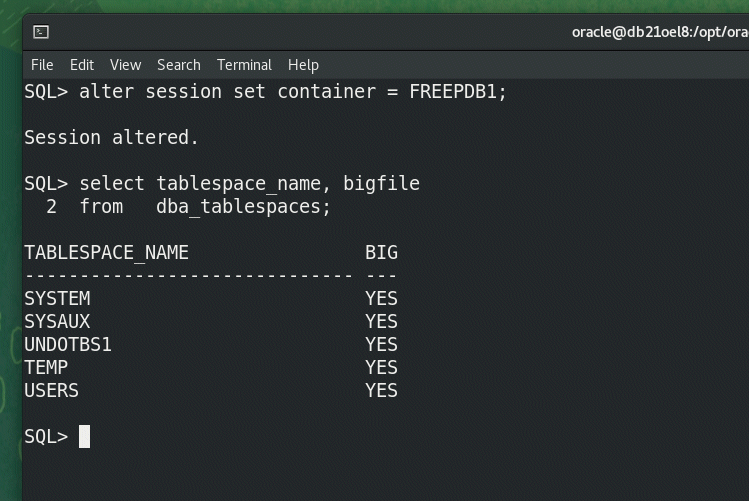The image size is (749, 501).
Task: Open the File menu
Action: pyautogui.click(x=42, y=65)
